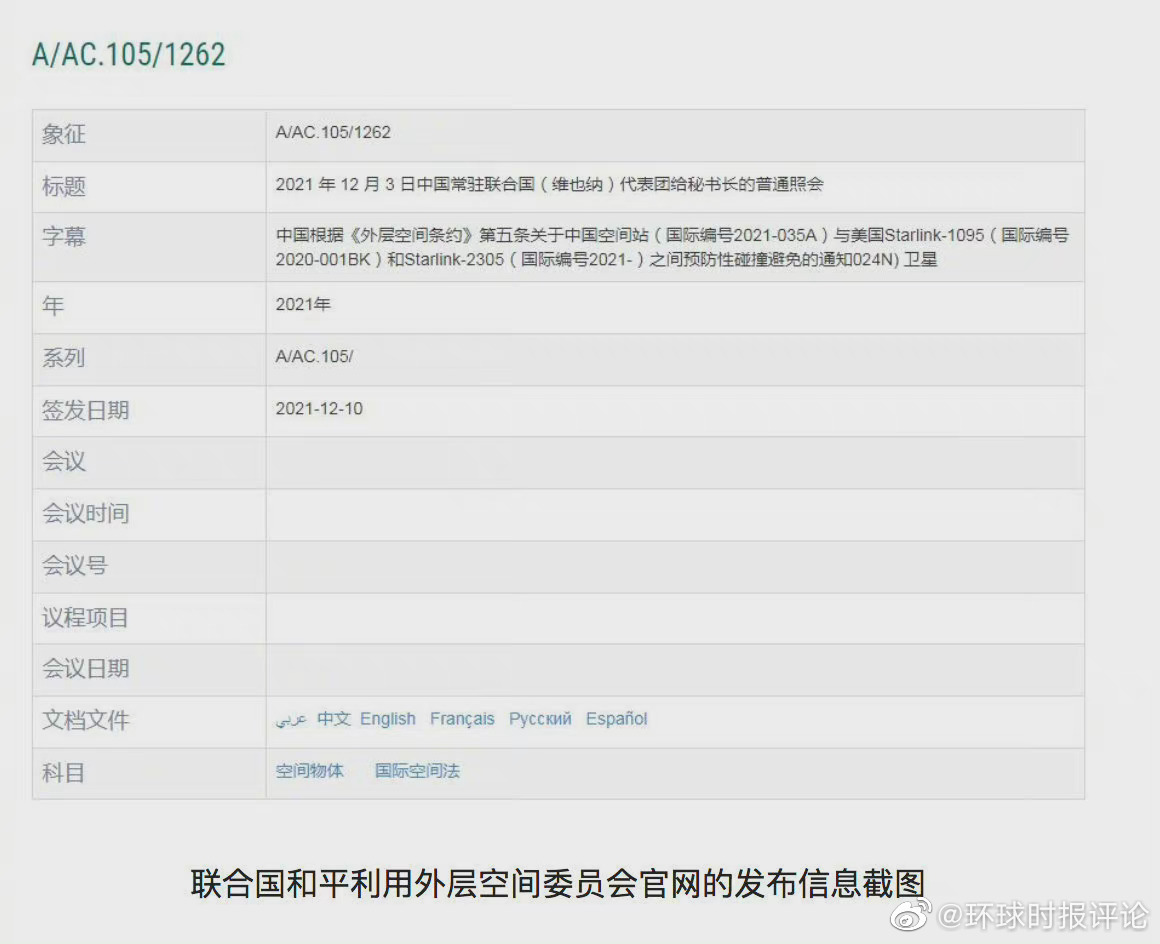Viewport: 1160px width, 944px height.
Task: Click the 文档文件 row label
Action: [x=86, y=720]
